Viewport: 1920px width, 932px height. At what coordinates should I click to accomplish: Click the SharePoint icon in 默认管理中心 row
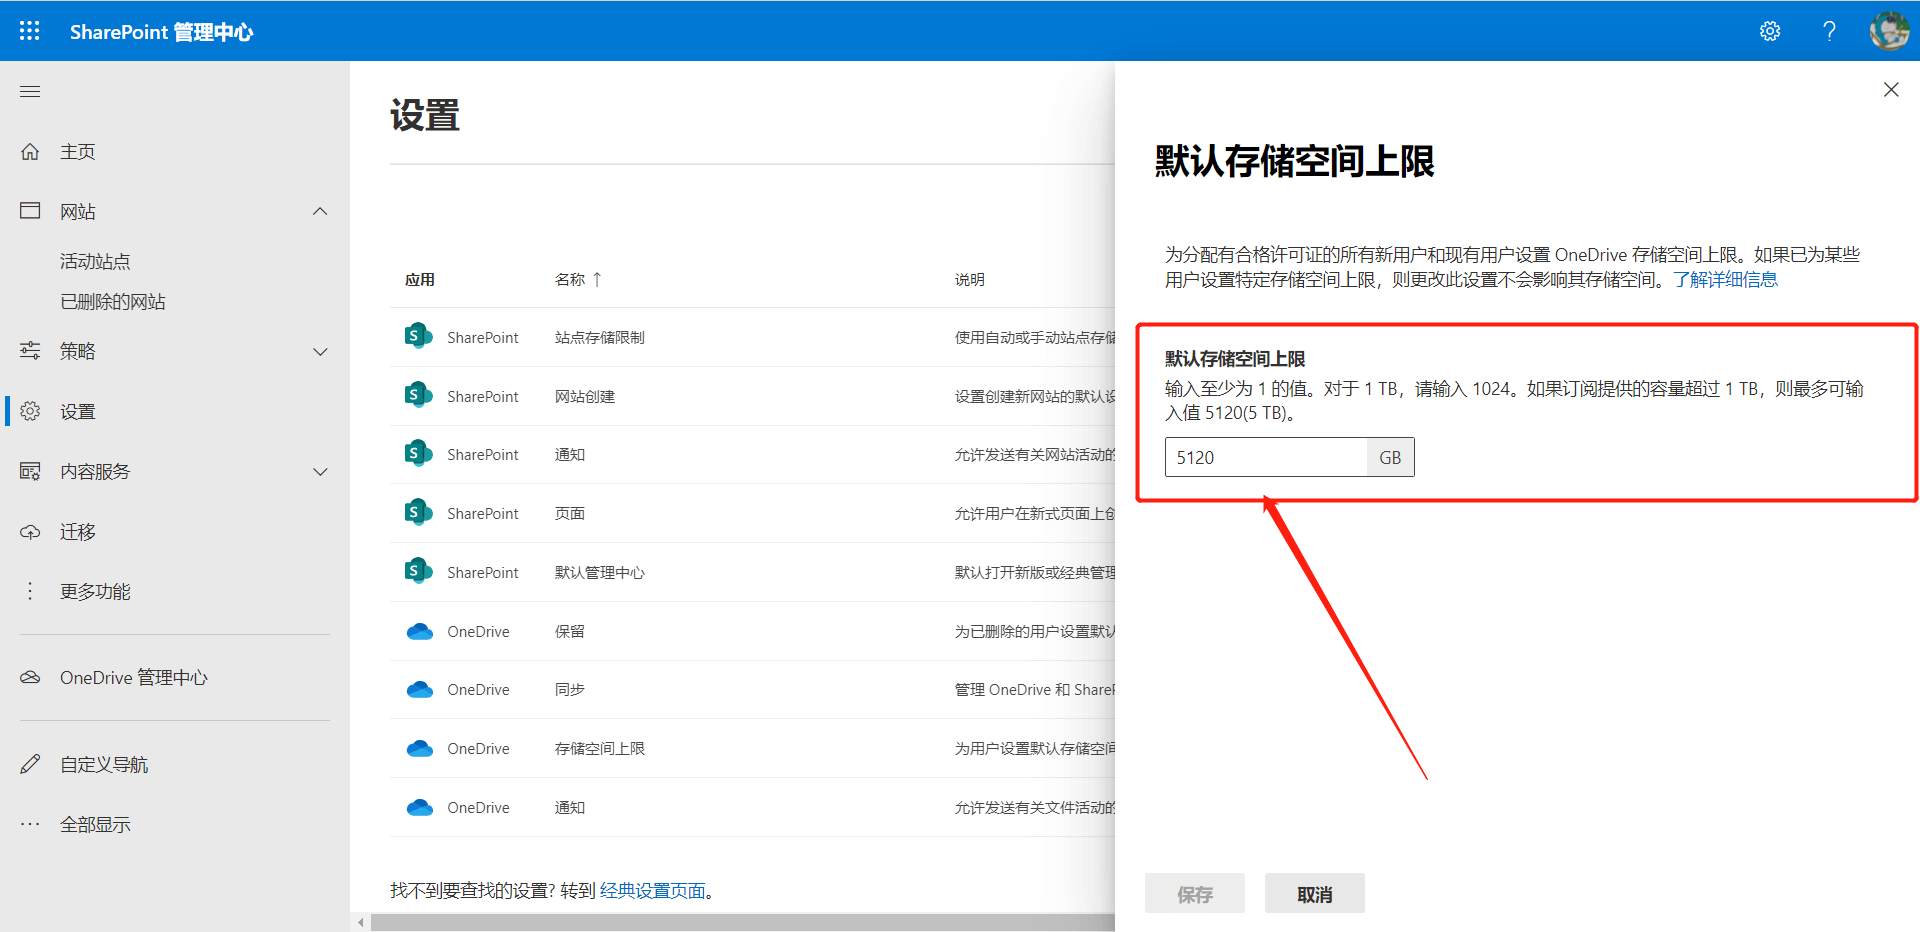418,571
